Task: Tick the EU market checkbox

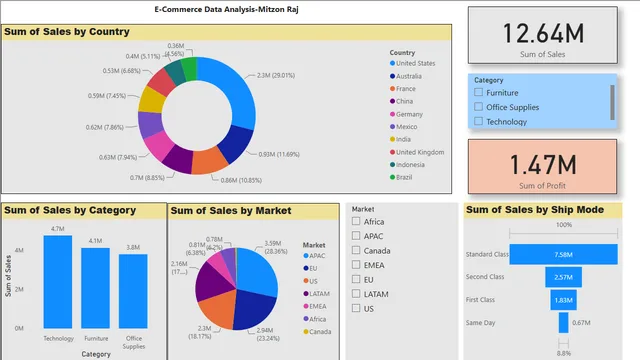Action: tap(356, 279)
